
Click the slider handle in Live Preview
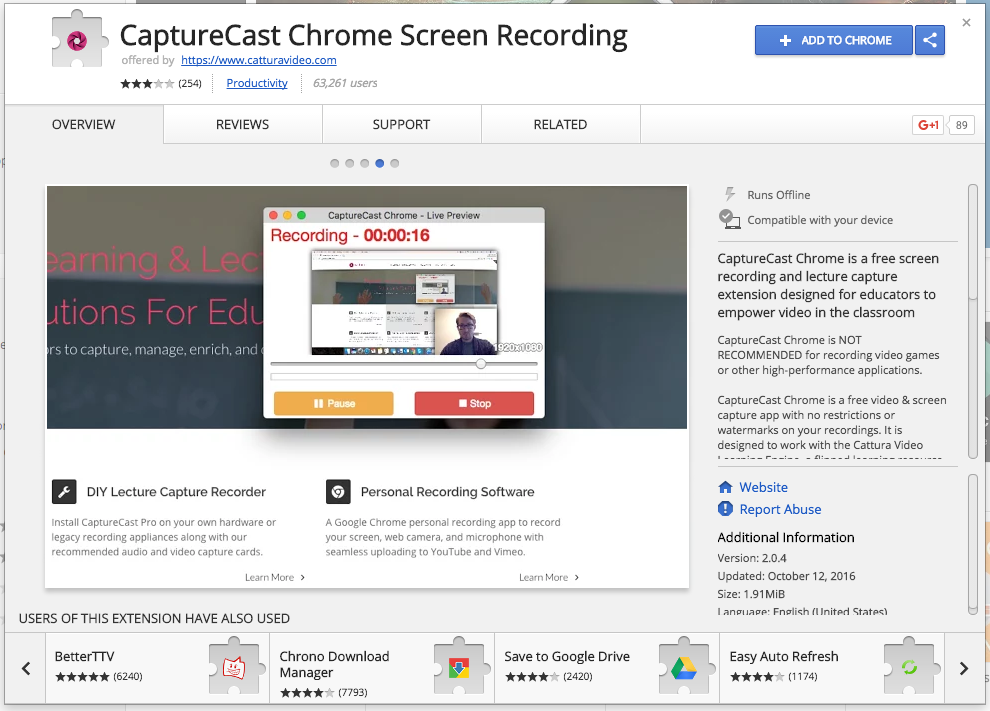(x=481, y=364)
